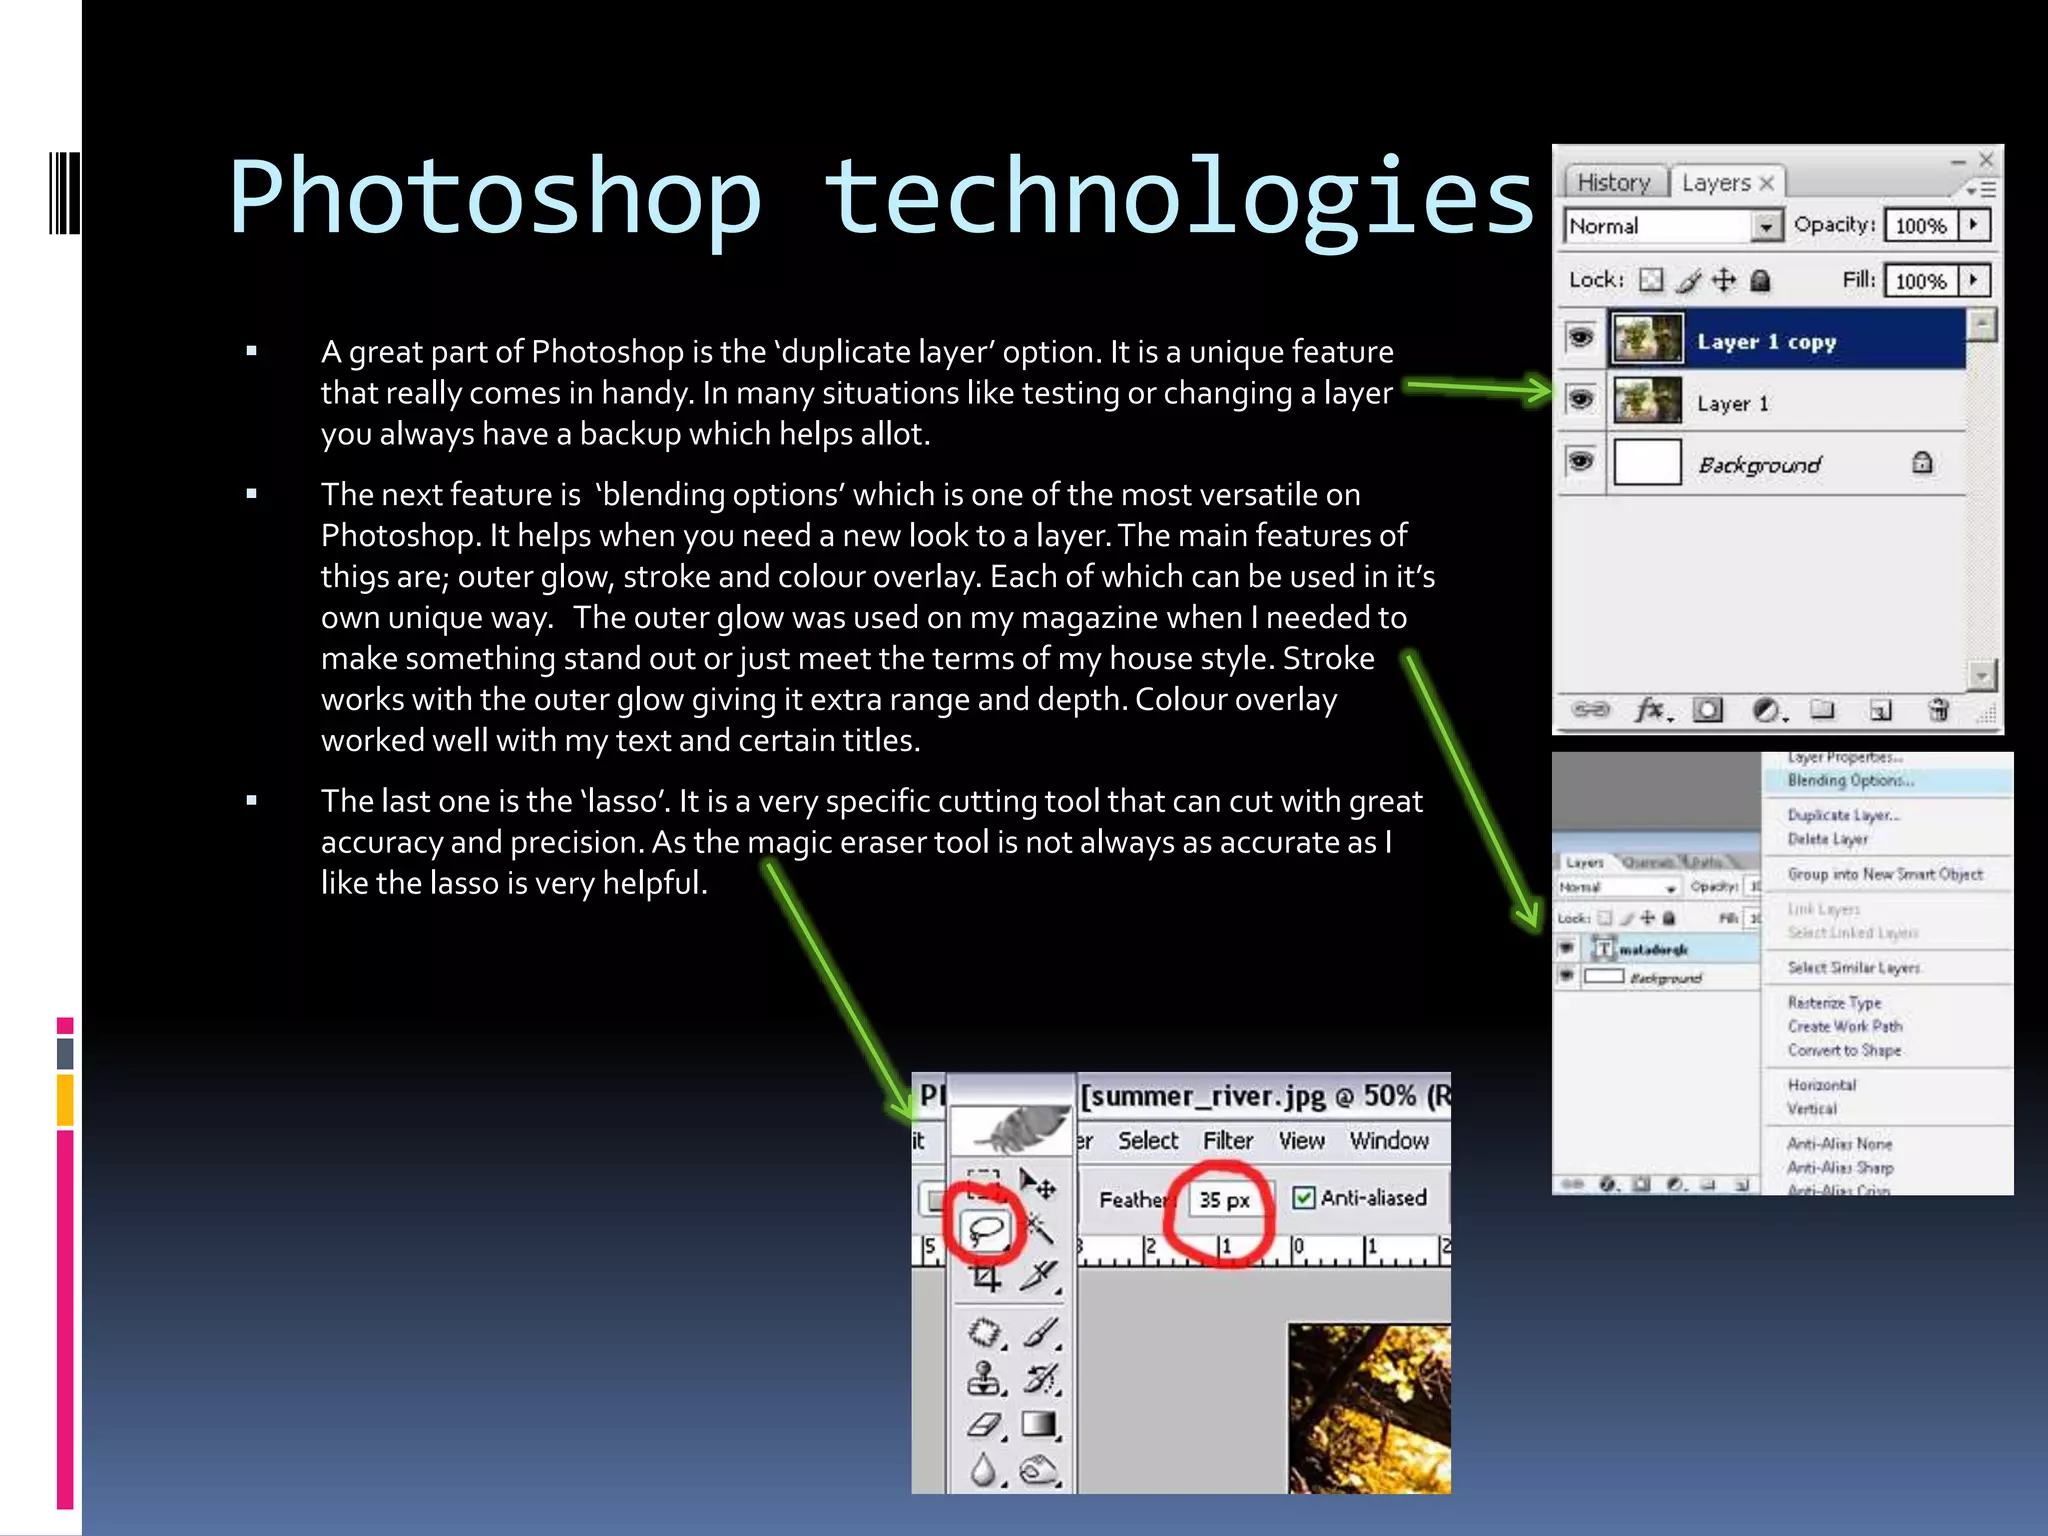
Task: Select the Crop tool
Action: pos(985,1277)
